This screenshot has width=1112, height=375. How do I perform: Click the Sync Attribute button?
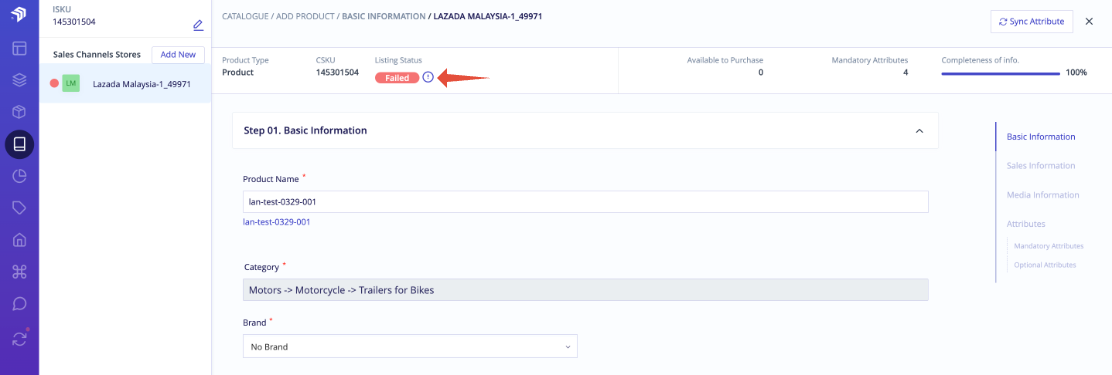[x=1031, y=22]
